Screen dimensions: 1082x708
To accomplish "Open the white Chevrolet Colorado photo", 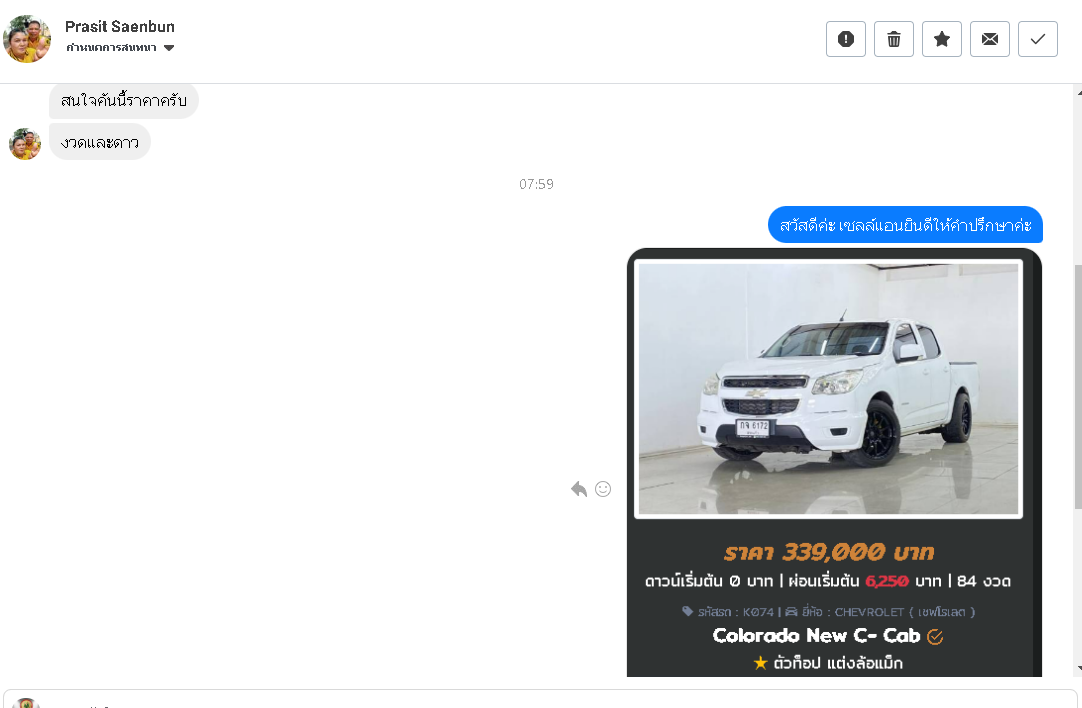I will click(x=828, y=389).
